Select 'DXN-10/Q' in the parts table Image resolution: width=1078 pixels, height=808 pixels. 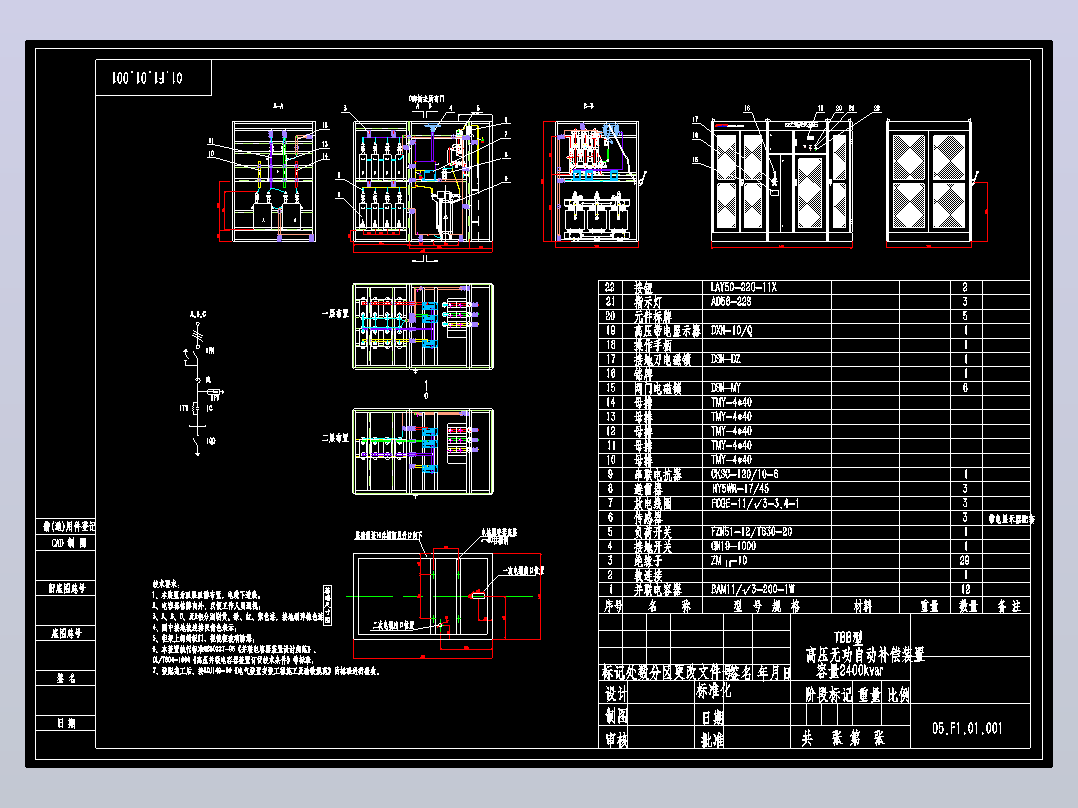click(x=731, y=331)
